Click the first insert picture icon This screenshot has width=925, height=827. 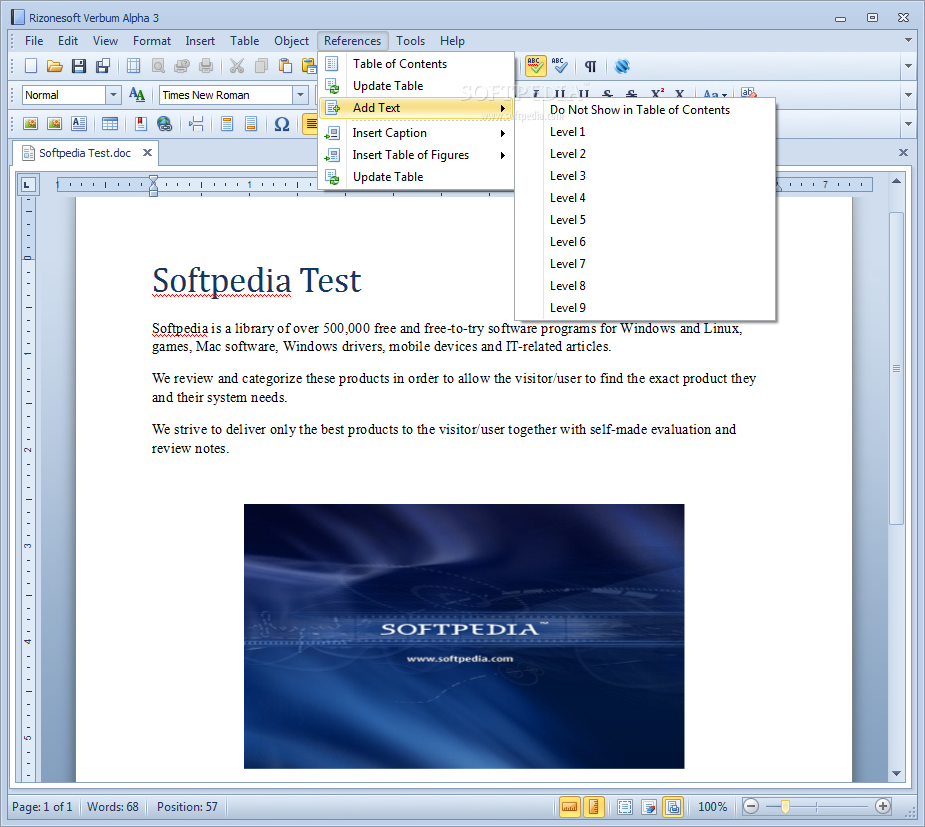point(30,124)
